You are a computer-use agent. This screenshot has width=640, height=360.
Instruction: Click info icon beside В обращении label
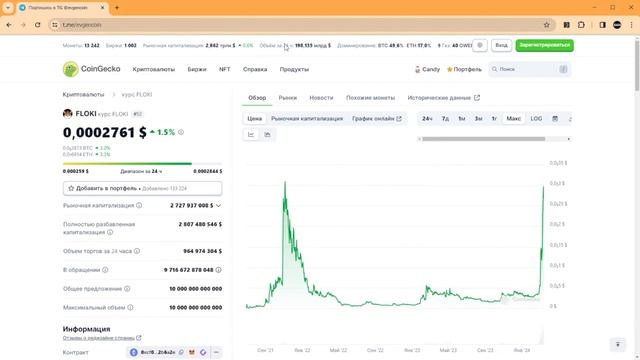point(105,270)
